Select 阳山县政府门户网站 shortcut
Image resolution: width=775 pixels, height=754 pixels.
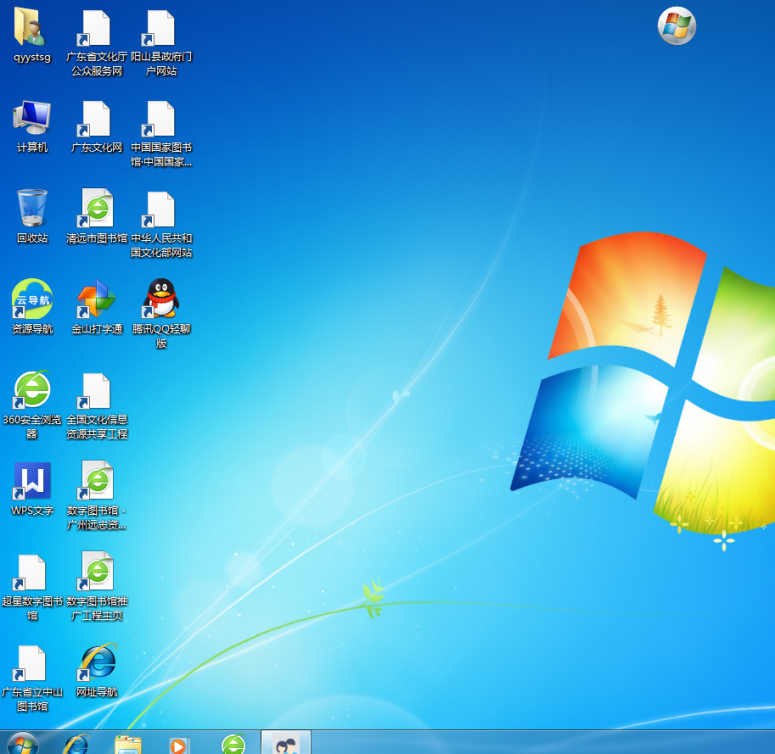[x=160, y=28]
